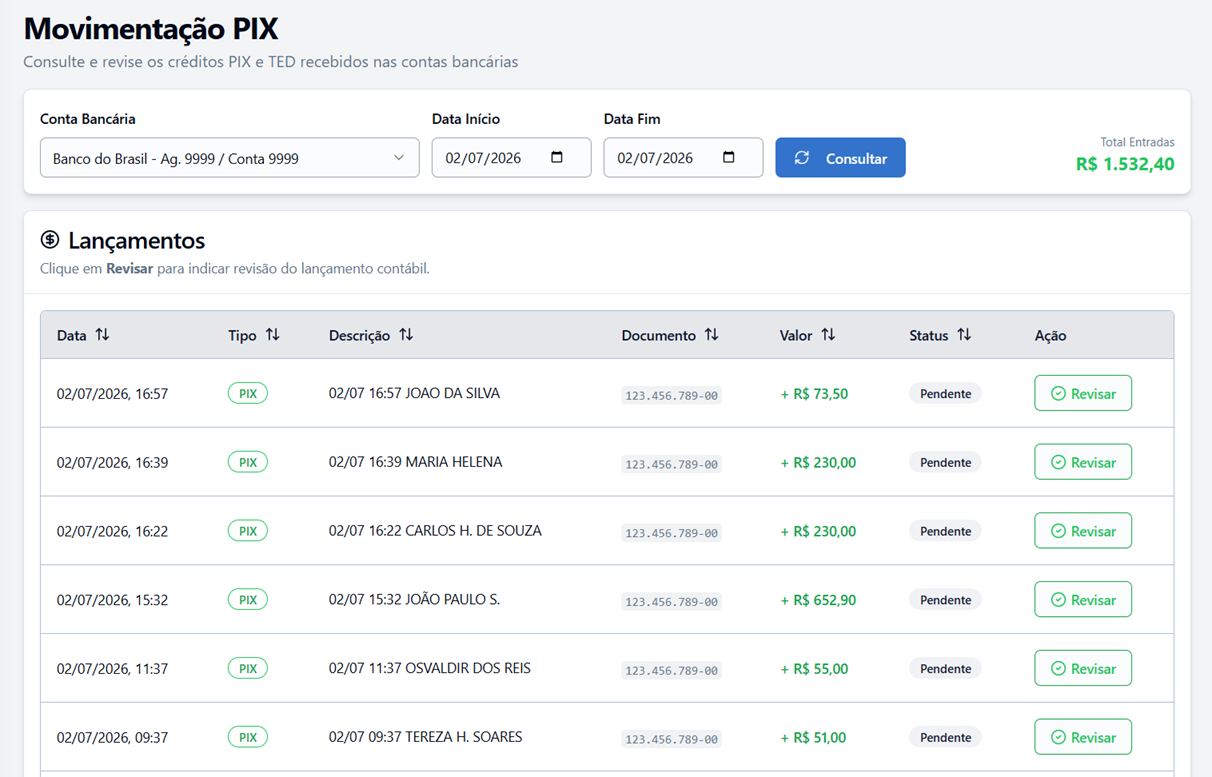Revisar the TEREZA H. SOARES entry
This screenshot has height=777, width=1212.
pos(1083,737)
